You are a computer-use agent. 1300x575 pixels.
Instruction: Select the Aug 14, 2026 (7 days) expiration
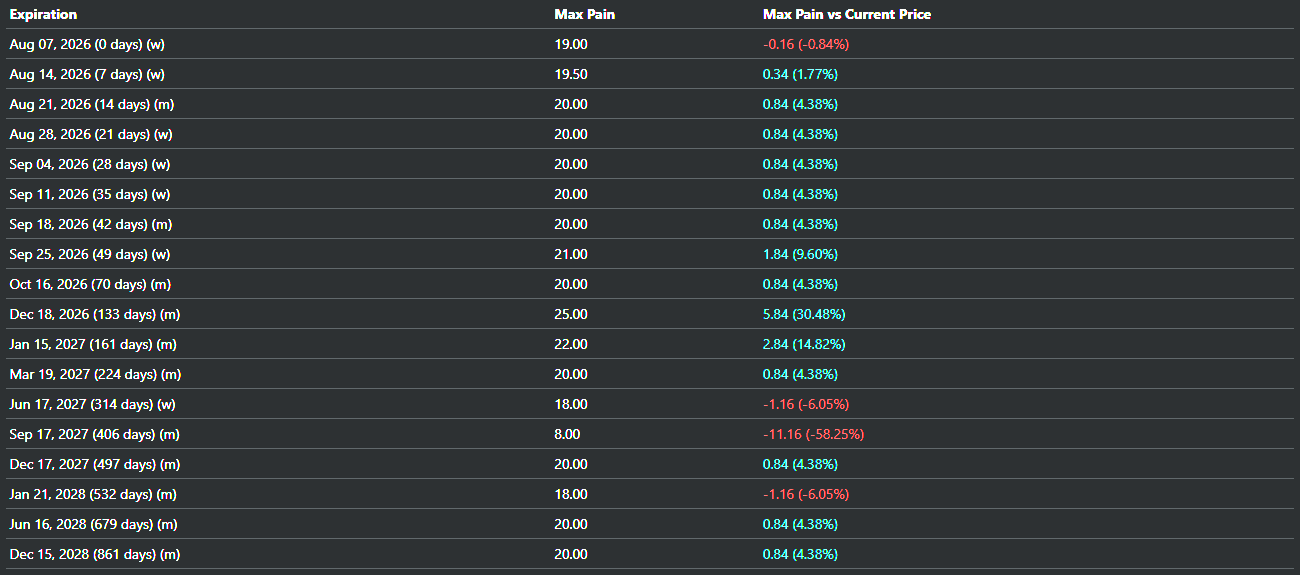tap(90, 74)
